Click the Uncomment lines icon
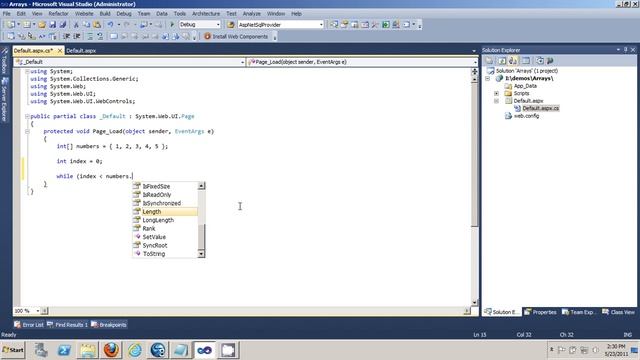640x360 pixels. click(100, 37)
